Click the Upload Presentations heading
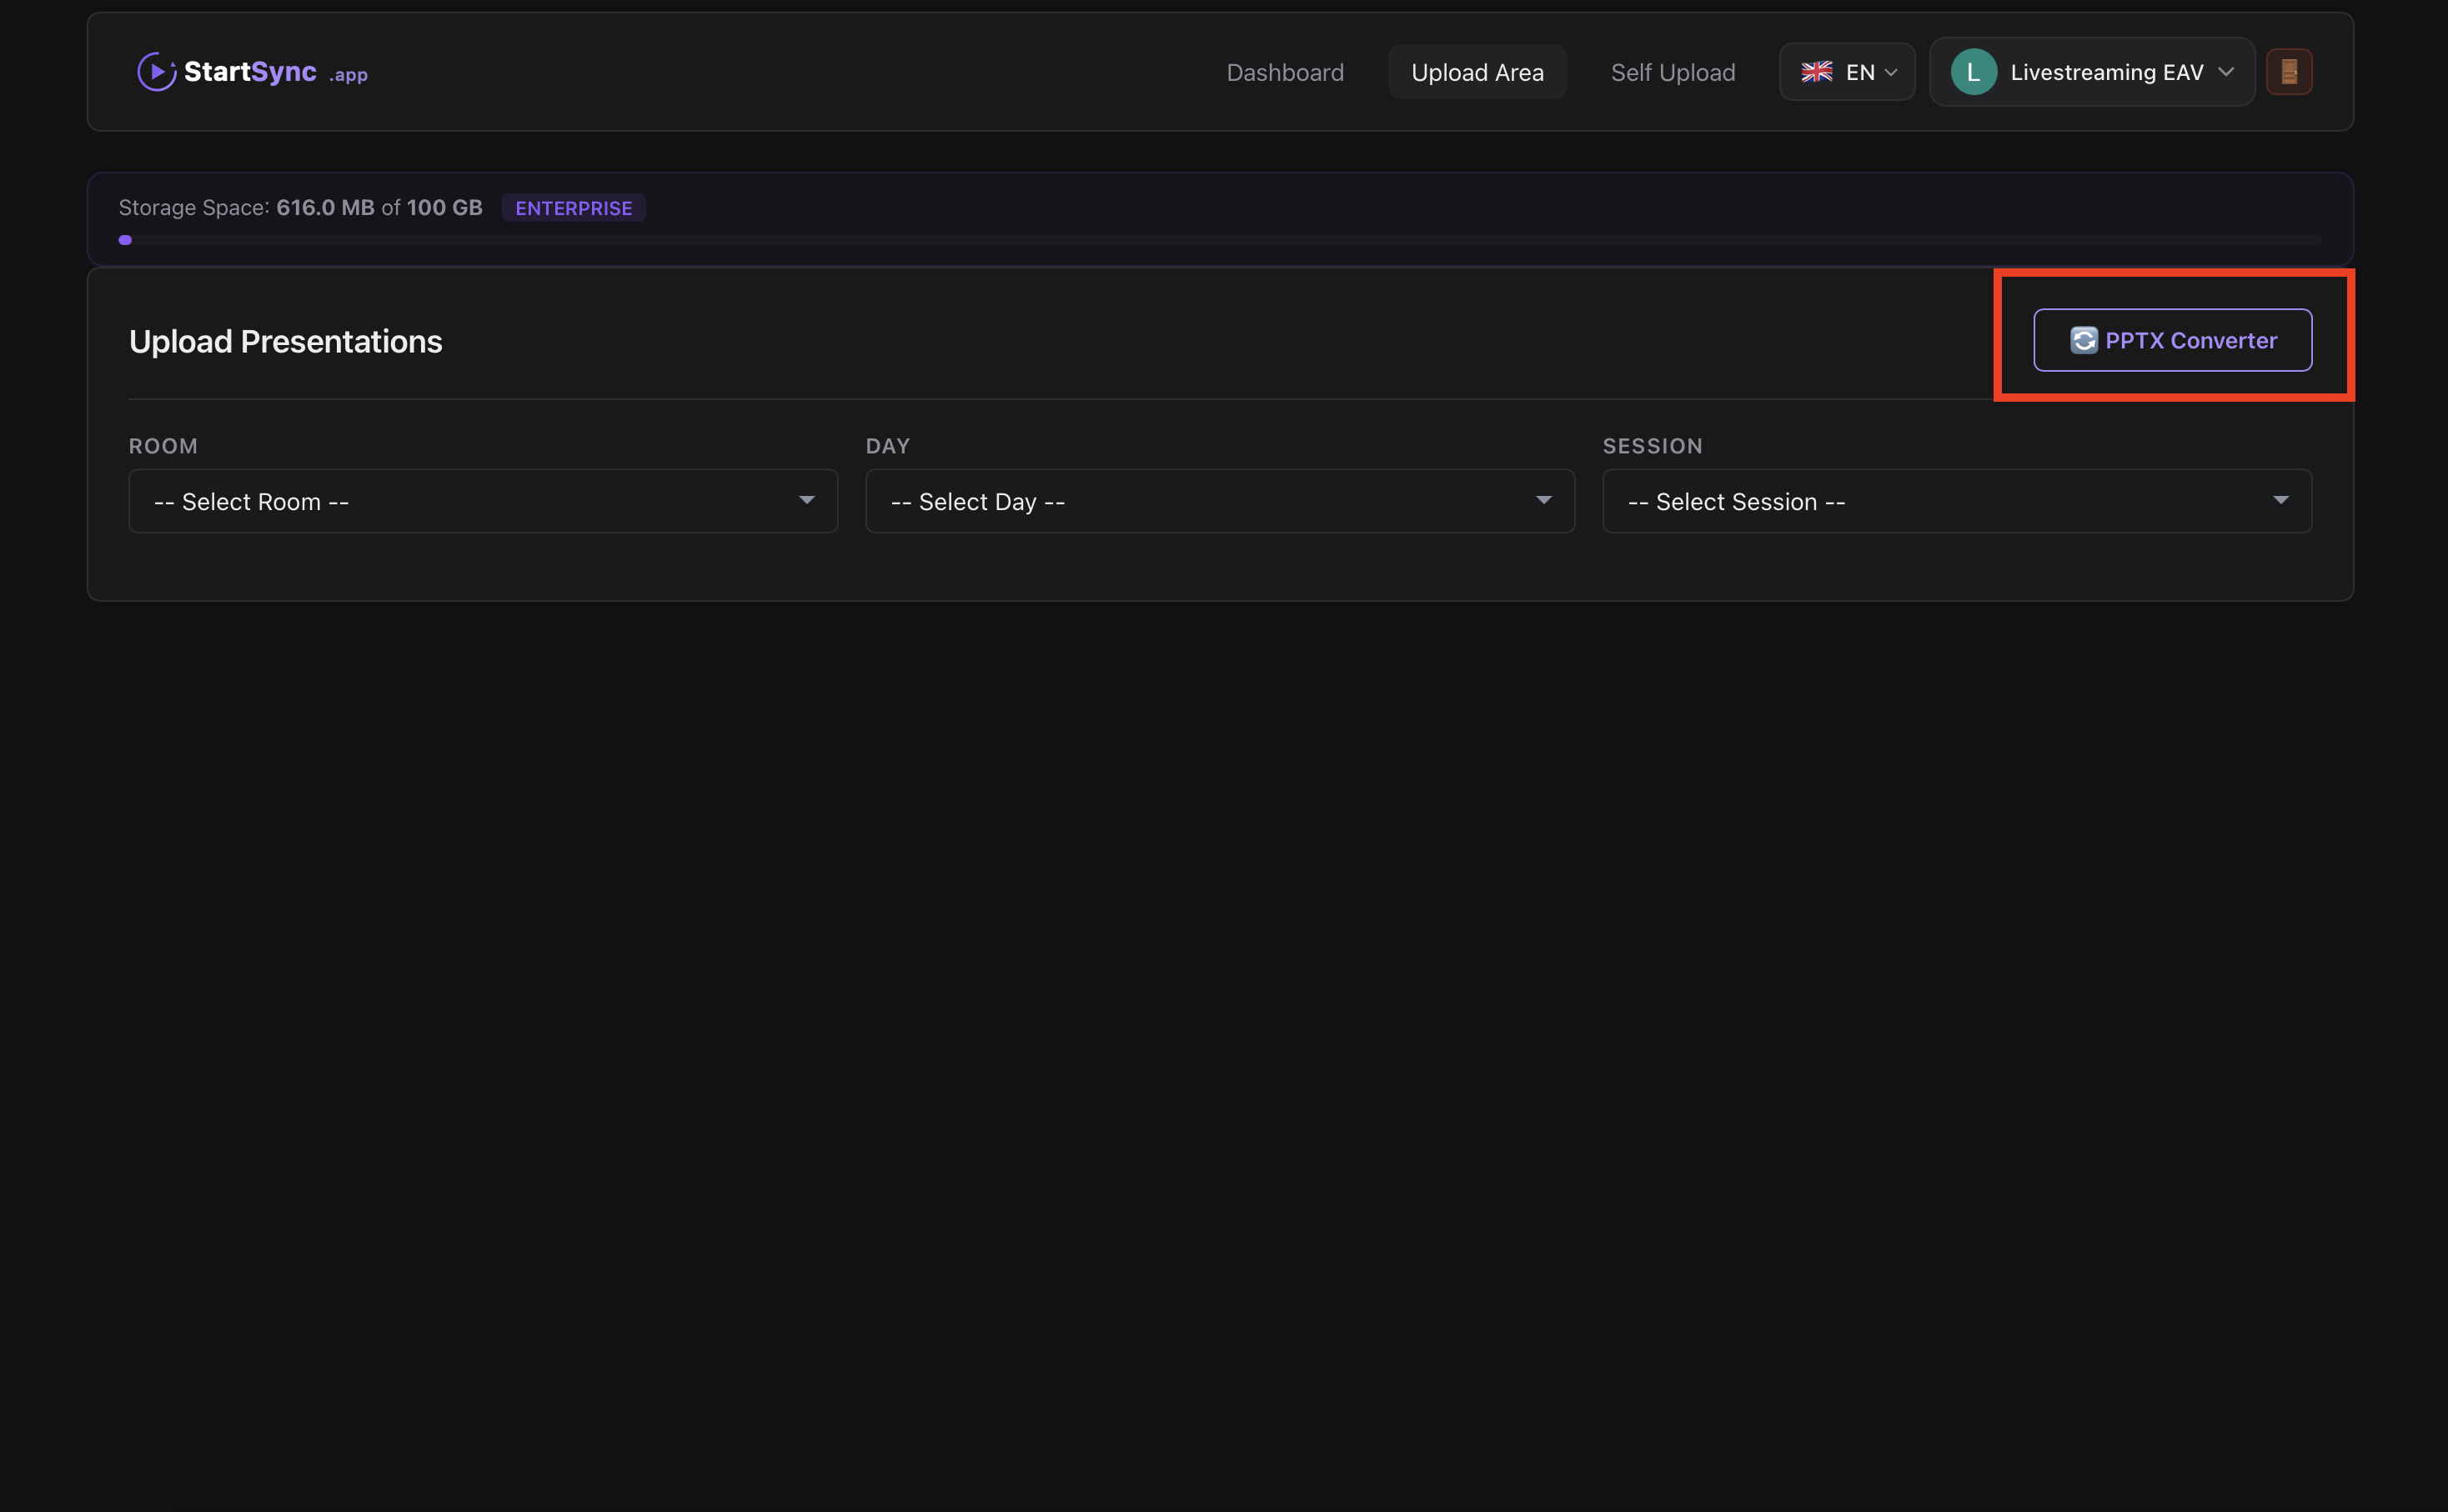This screenshot has width=2448, height=1512. coord(285,342)
